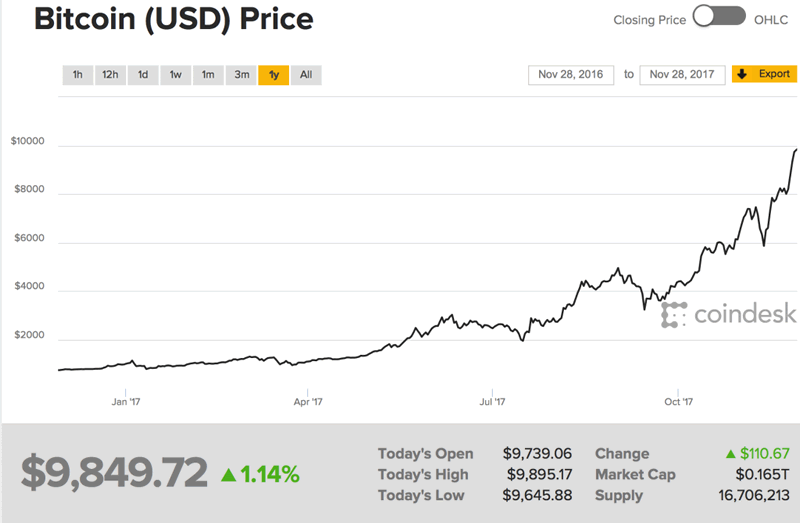Toggle the Closing Price / OHLC switch

click(x=719, y=17)
